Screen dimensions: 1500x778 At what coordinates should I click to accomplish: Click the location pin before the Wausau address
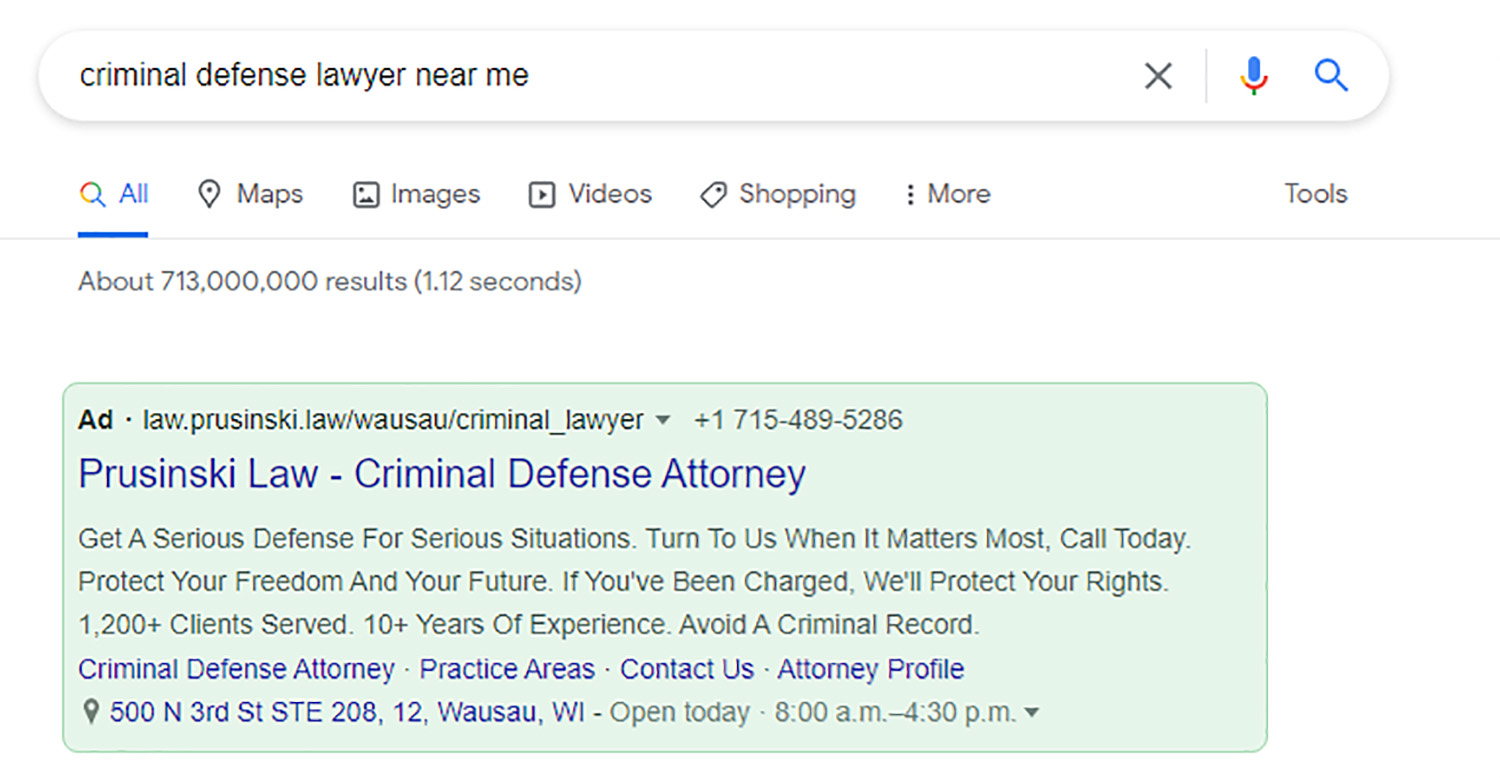91,712
